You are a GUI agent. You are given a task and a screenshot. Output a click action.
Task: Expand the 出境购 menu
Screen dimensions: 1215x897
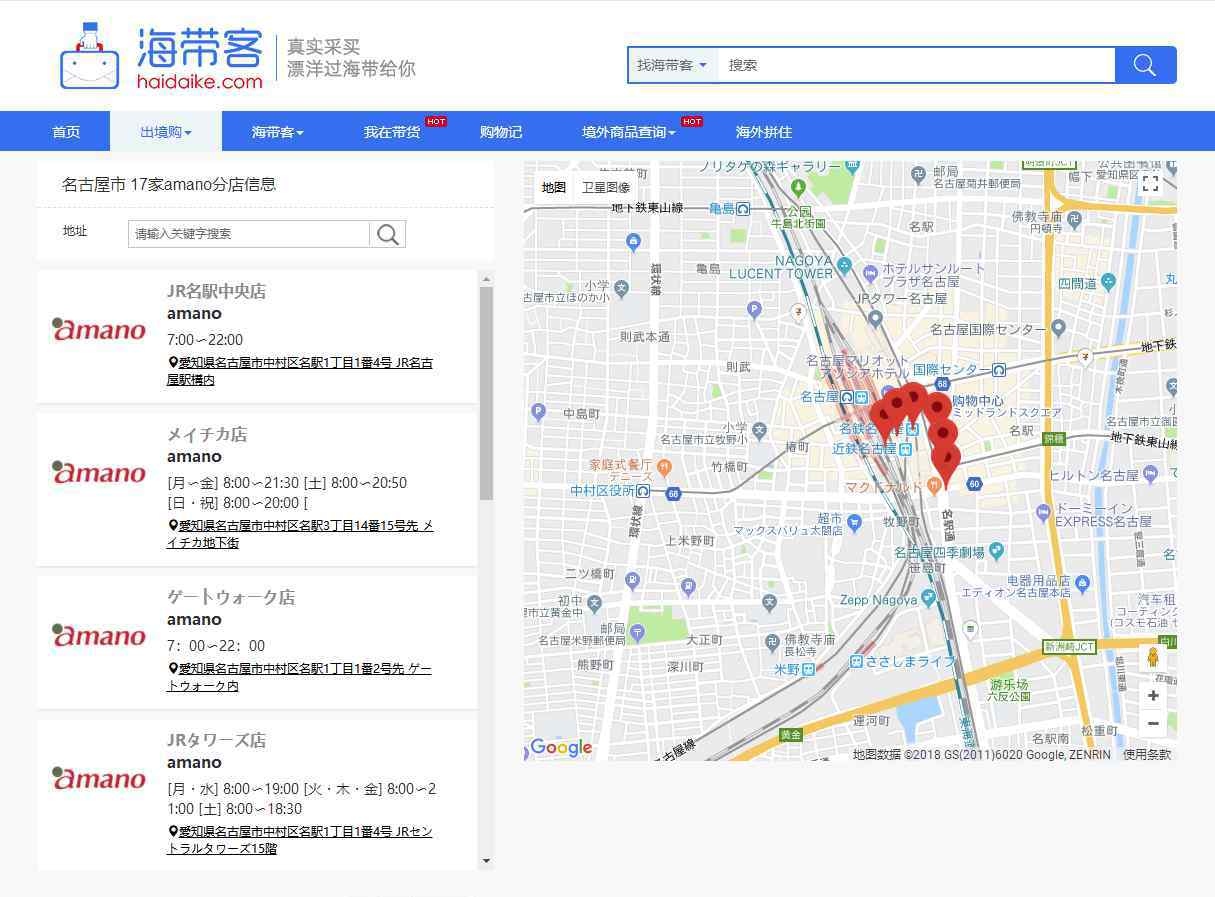[166, 132]
